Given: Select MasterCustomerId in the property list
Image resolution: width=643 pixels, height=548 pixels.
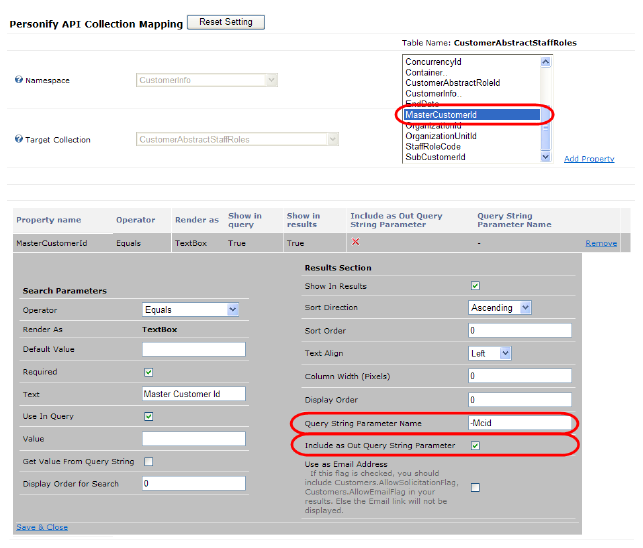Looking at the screenshot, I should (472, 115).
